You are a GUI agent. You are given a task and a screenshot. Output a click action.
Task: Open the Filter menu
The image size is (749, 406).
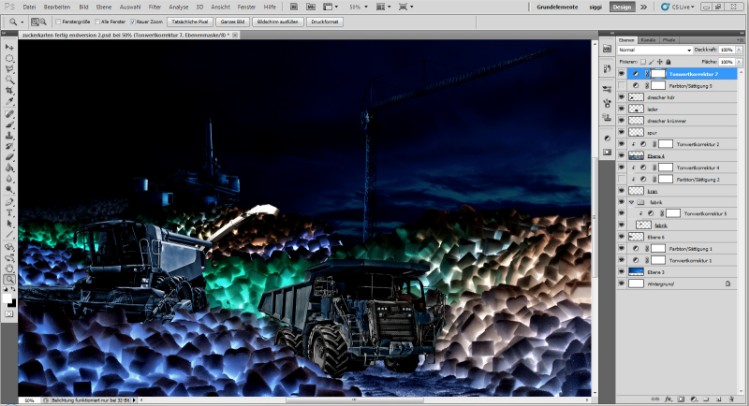pos(154,6)
